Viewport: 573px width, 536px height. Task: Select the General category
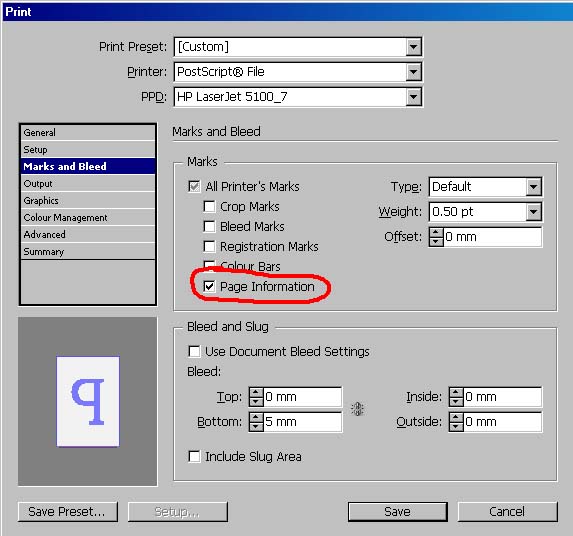tap(88, 132)
